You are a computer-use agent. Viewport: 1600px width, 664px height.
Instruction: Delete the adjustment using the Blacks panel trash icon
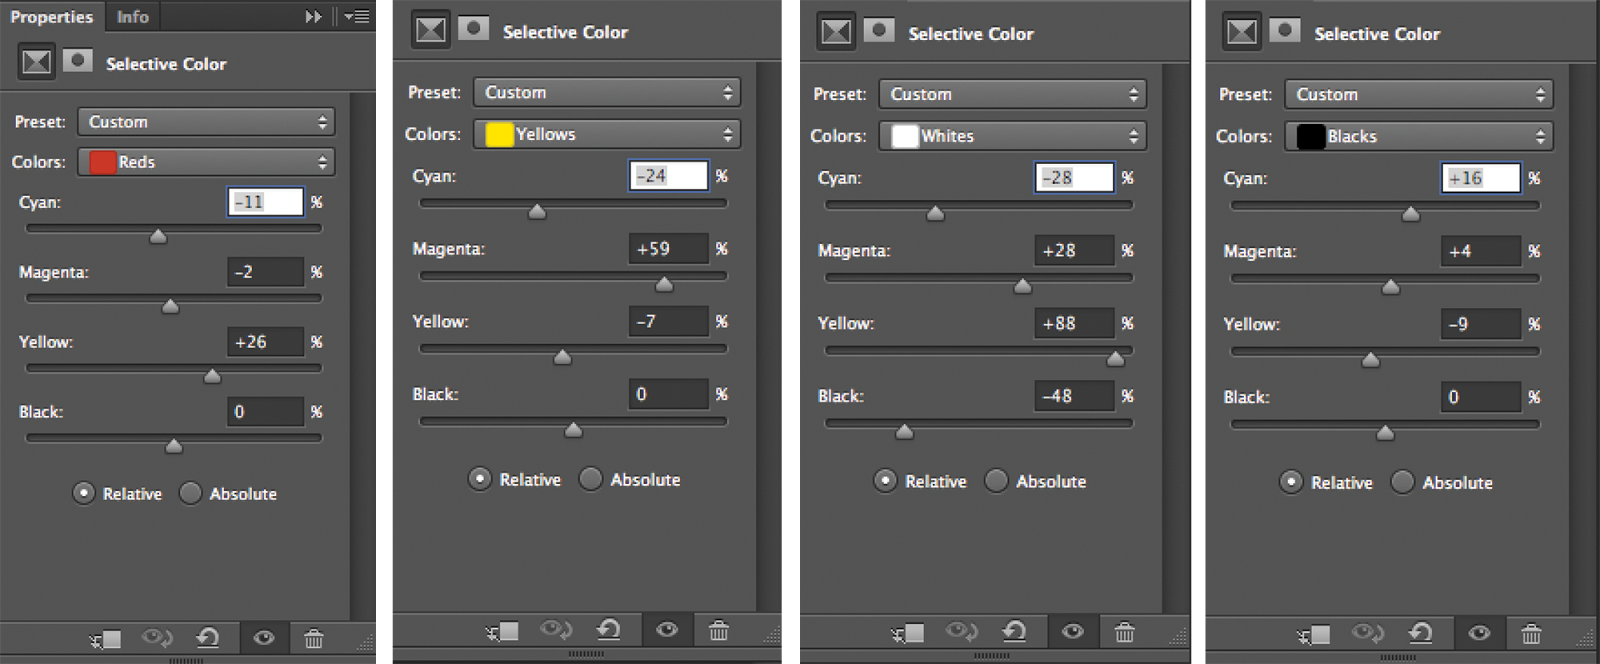(x=1531, y=633)
